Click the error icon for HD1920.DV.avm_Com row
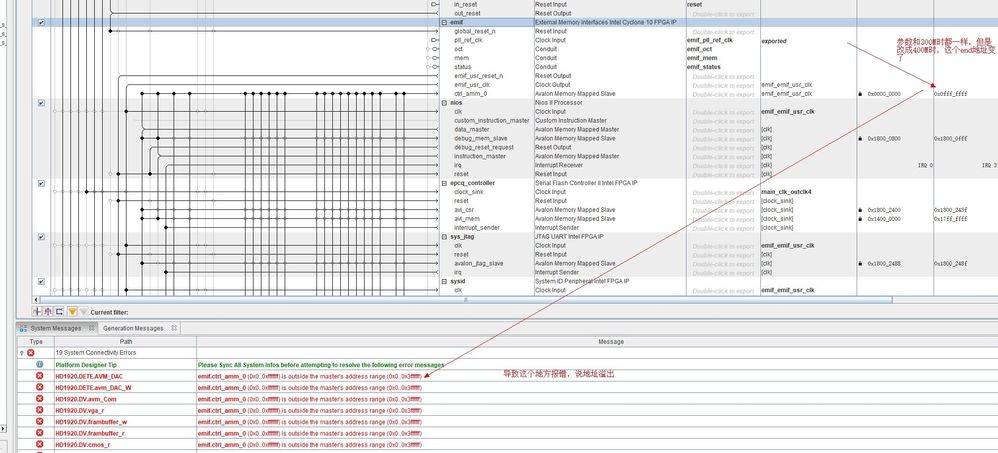 [39, 399]
